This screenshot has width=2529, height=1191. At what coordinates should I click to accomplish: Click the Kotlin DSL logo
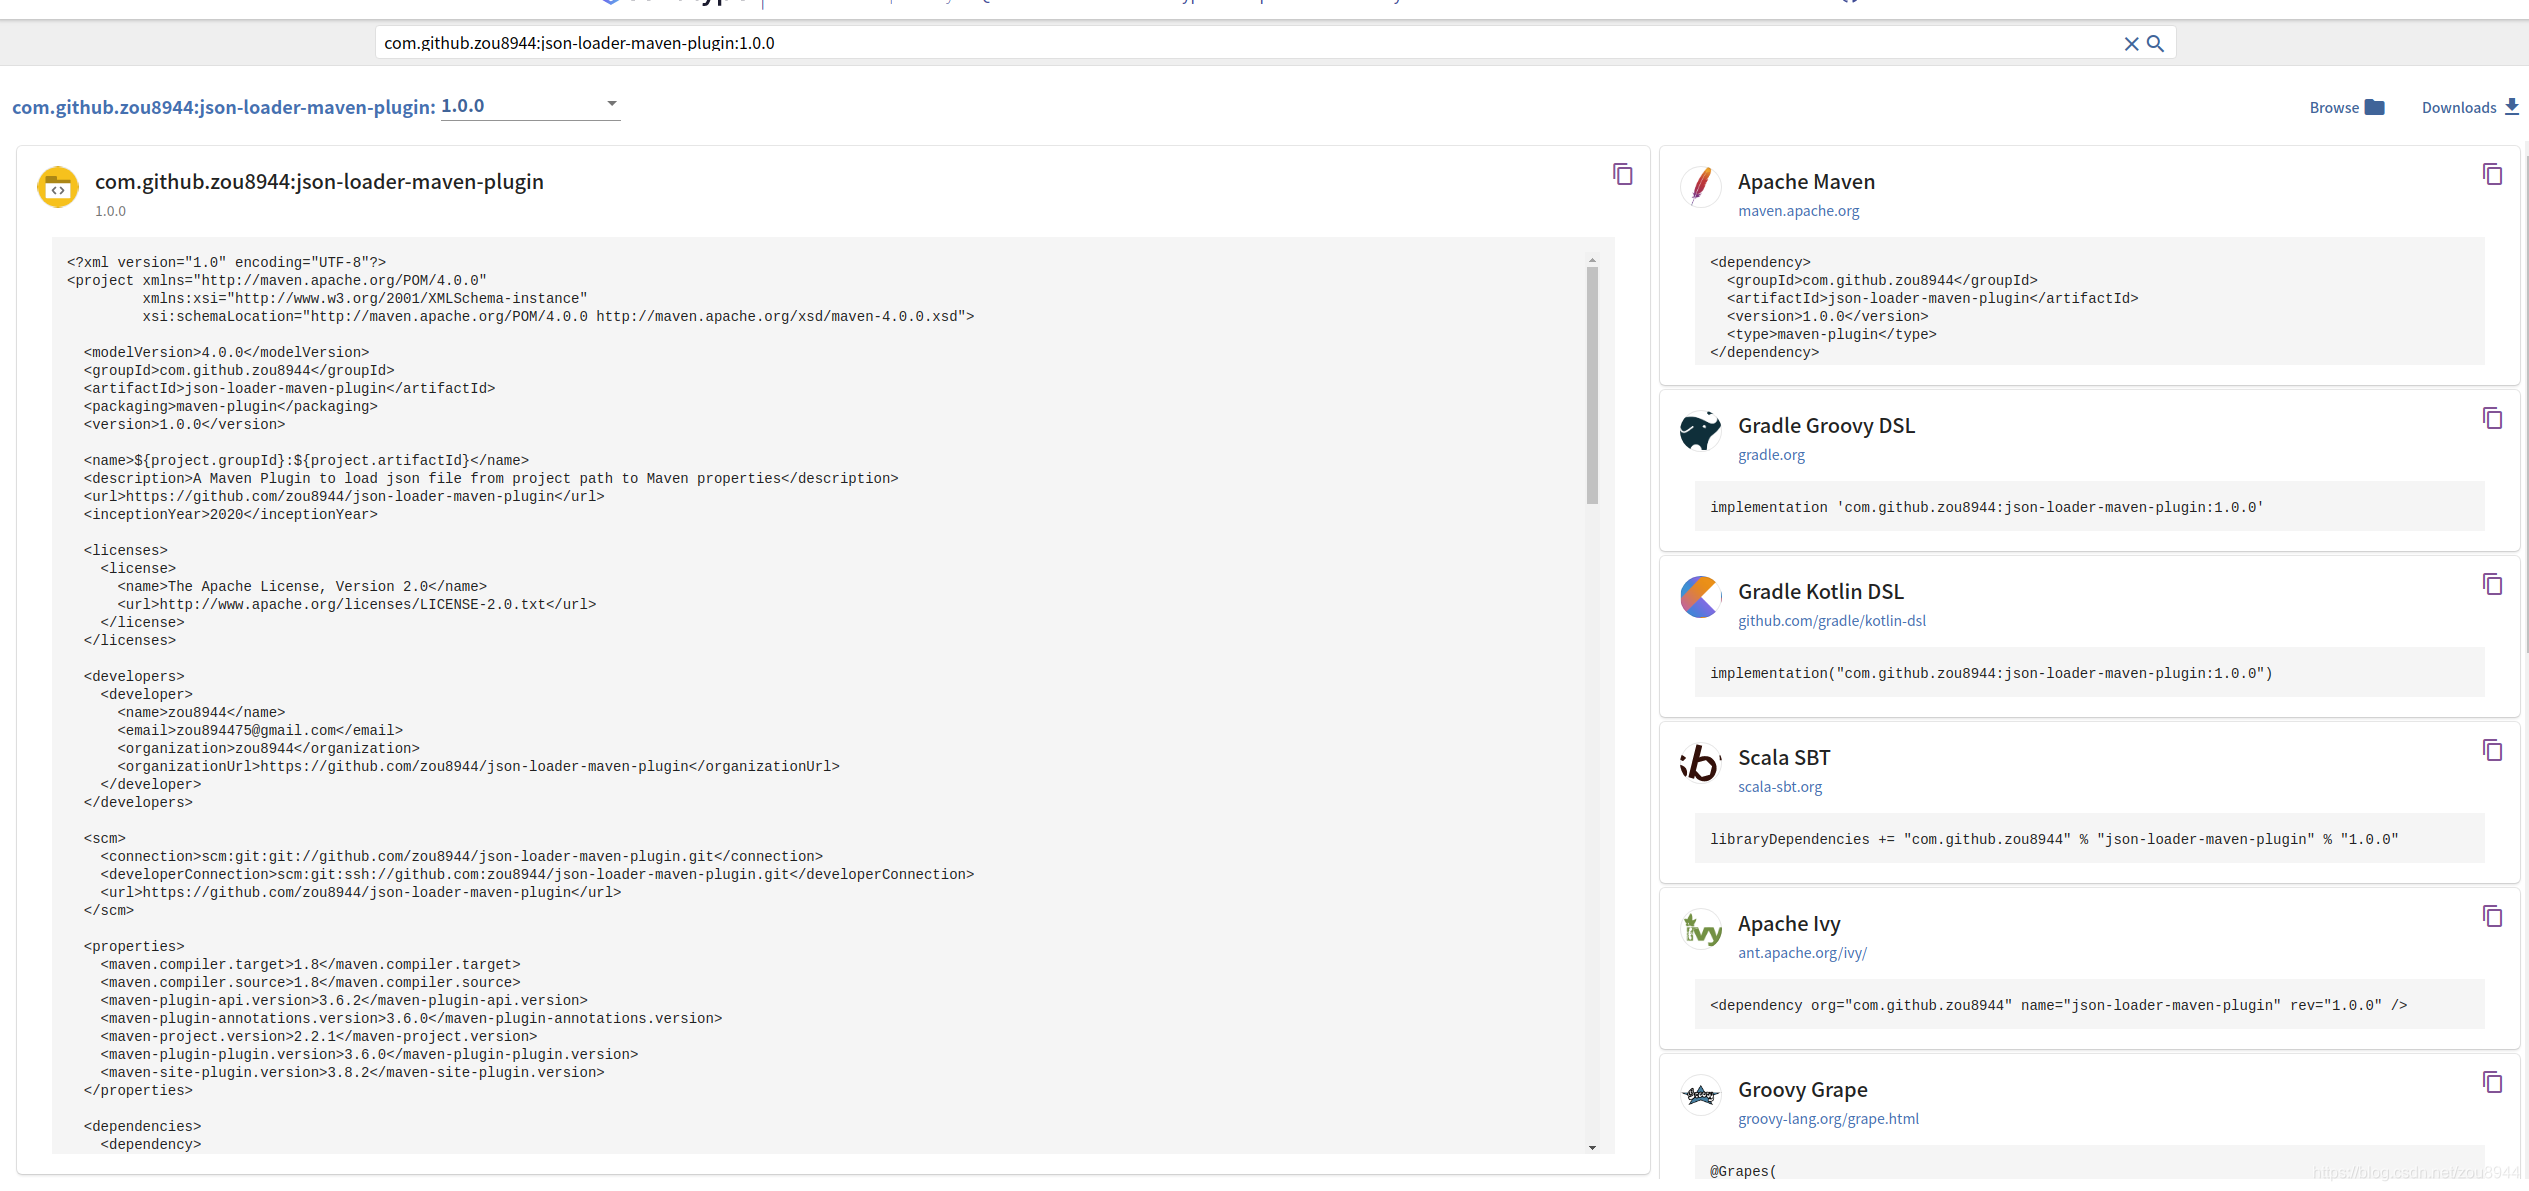click(x=1700, y=597)
